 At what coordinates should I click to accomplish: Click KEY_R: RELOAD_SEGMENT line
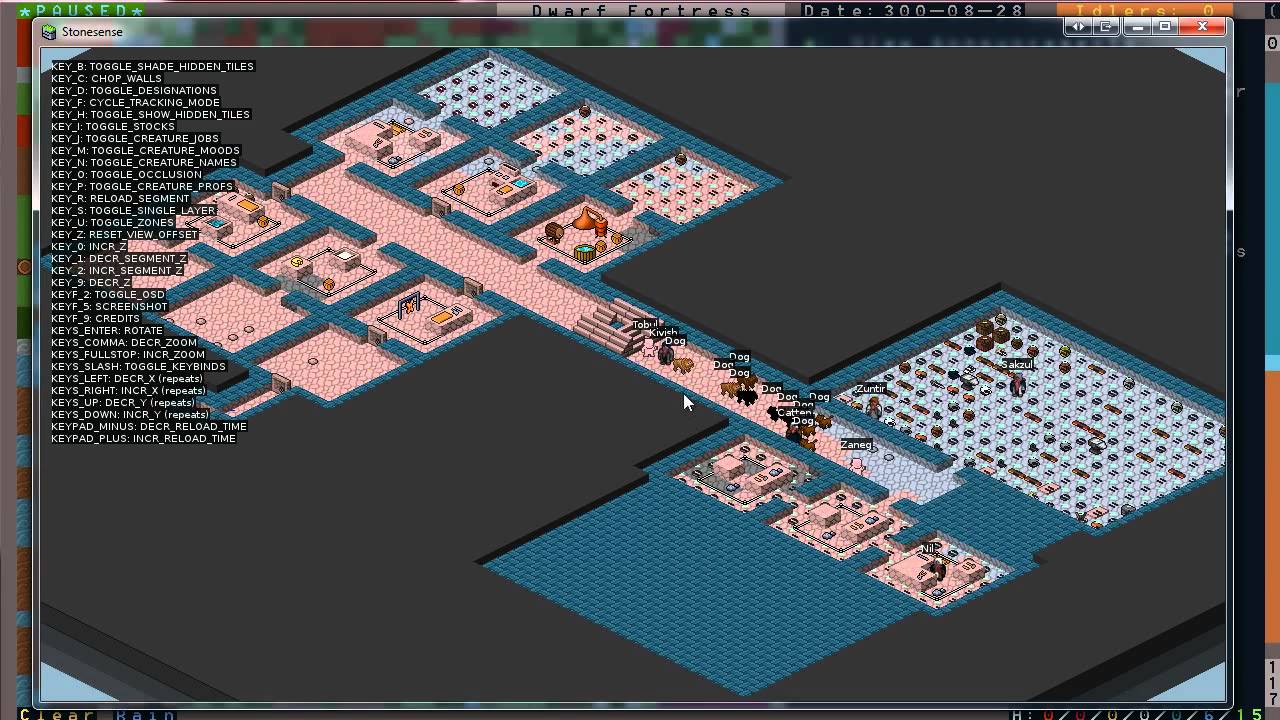120,198
